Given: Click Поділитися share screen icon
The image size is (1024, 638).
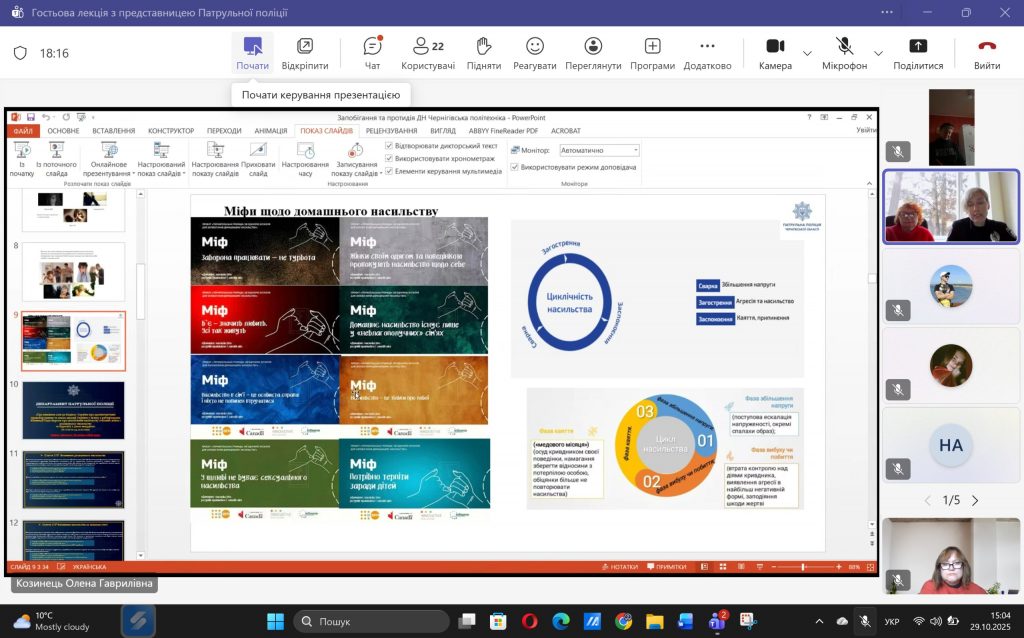Looking at the screenshot, I should [x=917, y=53].
